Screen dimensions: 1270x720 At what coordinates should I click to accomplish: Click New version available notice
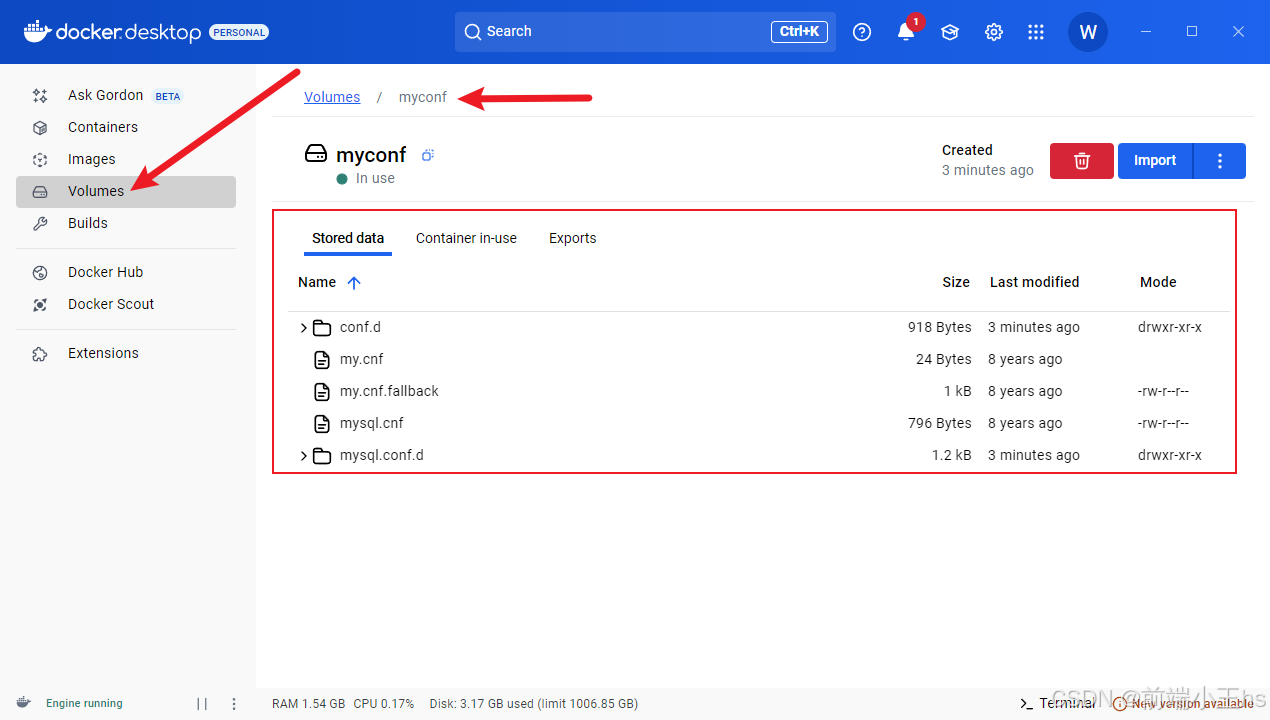click(x=1183, y=704)
